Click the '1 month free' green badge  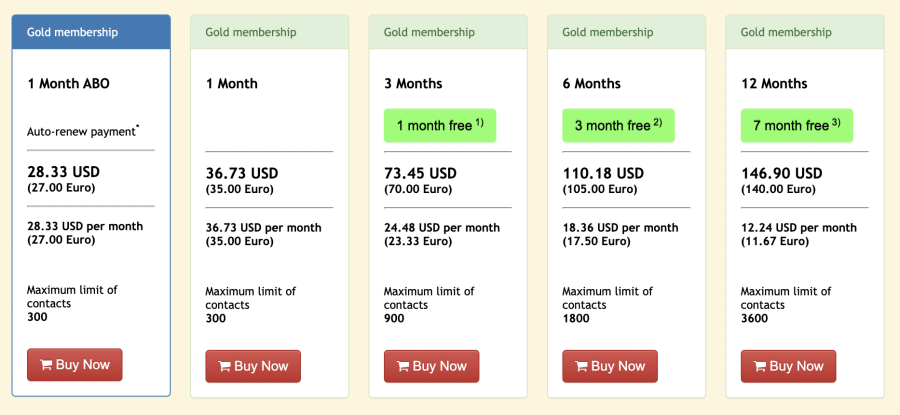pos(440,126)
